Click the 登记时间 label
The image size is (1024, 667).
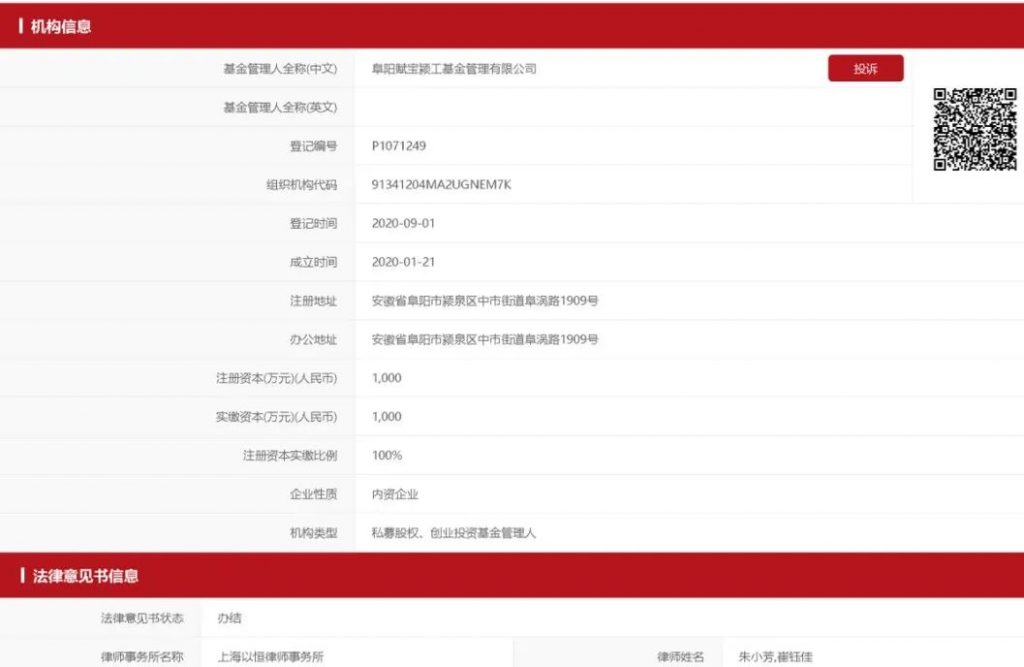pos(313,223)
